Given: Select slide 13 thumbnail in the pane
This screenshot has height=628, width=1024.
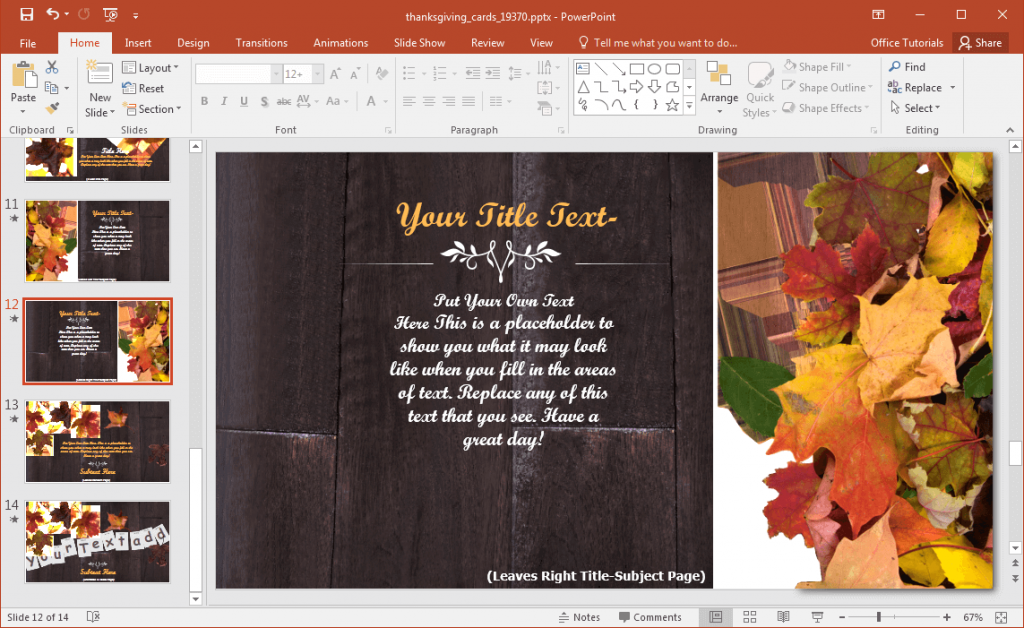Looking at the screenshot, I should 97,441.
